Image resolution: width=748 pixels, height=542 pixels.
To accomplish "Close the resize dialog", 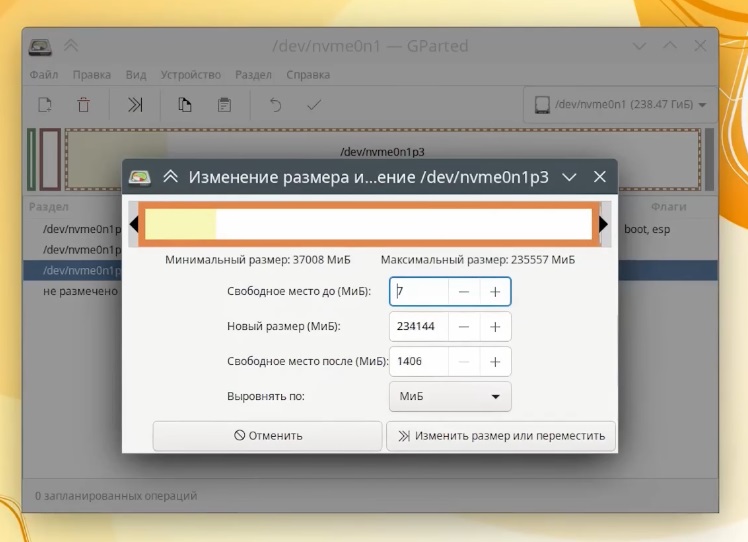I will pyautogui.click(x=600, y=177).
